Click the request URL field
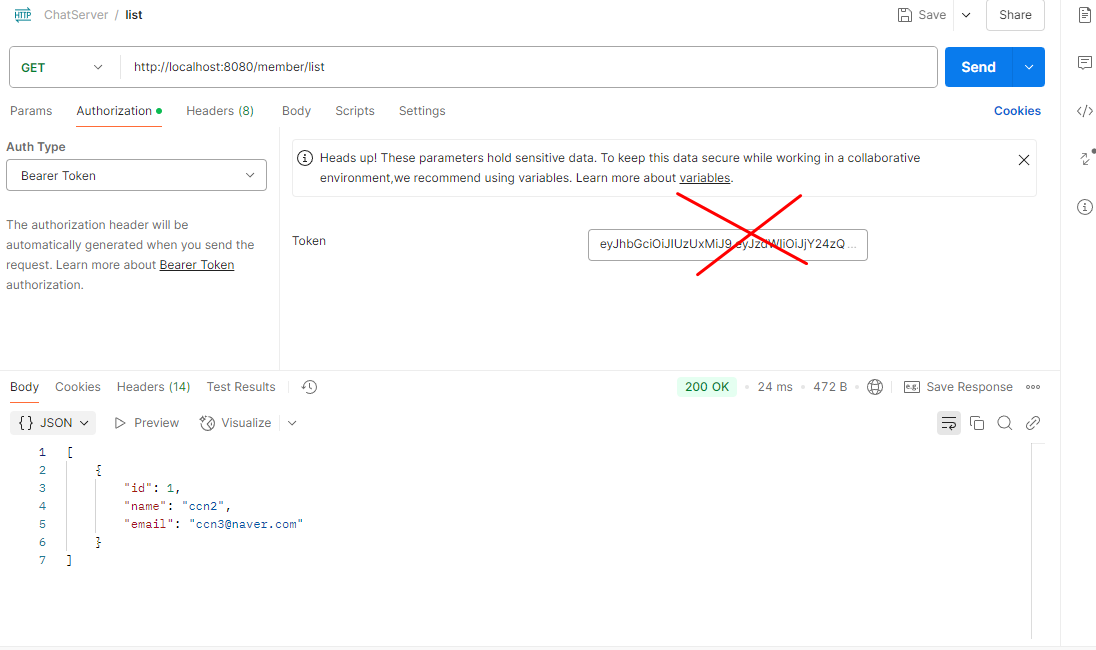This screenshot has width=1096, height=650. [528, 67]
